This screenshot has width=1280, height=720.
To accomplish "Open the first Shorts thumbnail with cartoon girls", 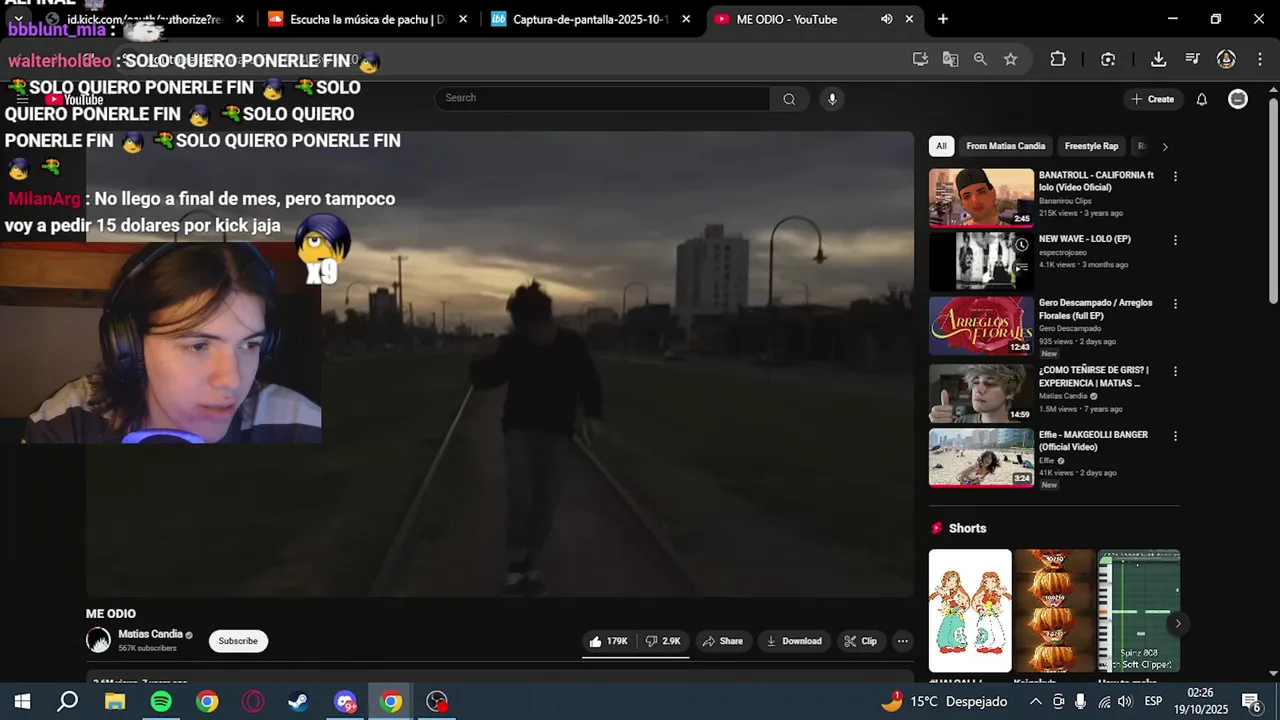I will (970, 610).
